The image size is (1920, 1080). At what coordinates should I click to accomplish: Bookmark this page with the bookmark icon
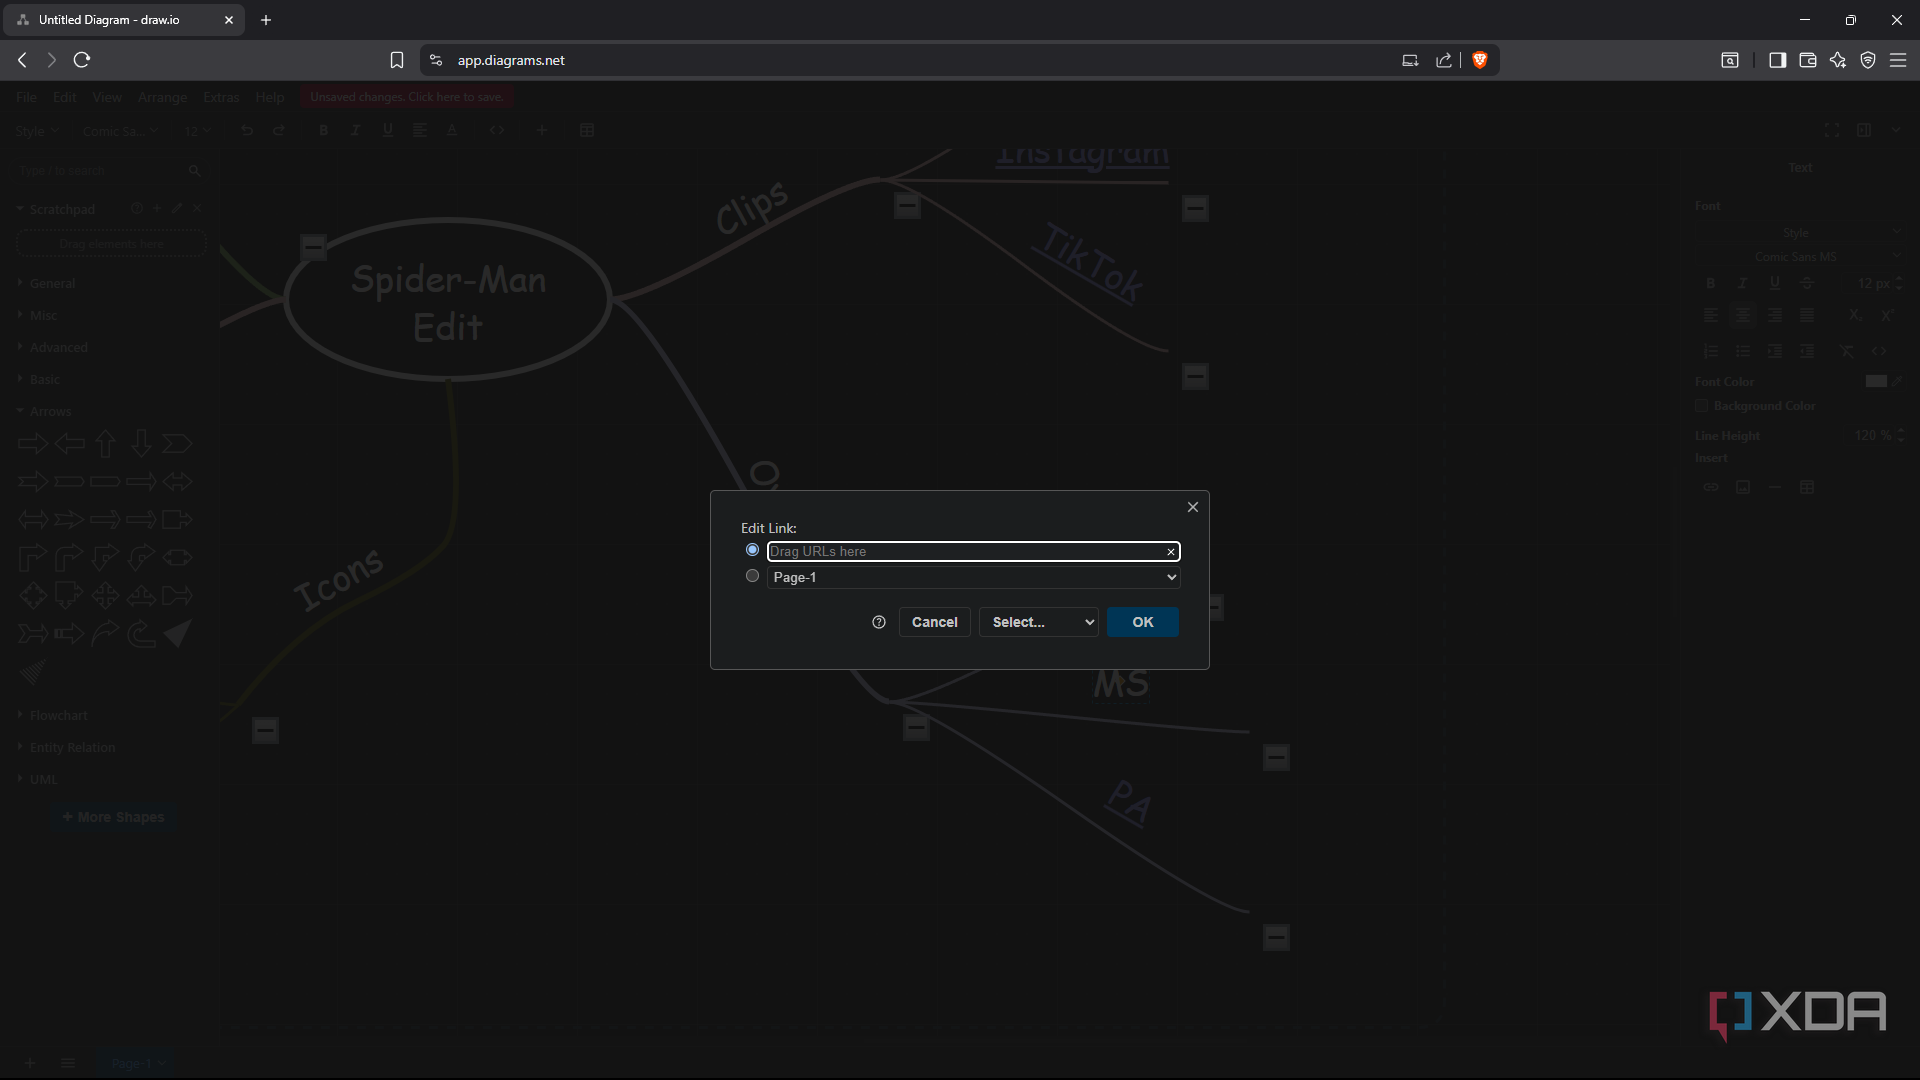[397, 60]
